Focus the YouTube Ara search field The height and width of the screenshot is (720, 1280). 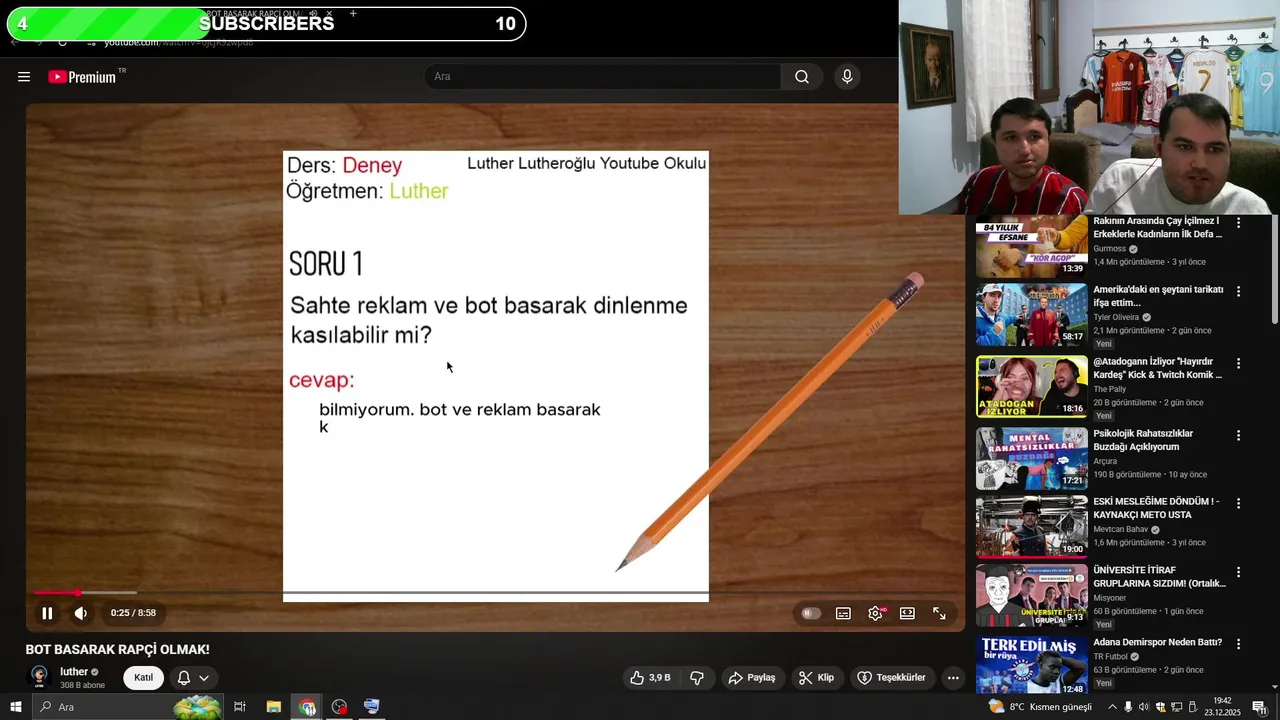(x=603, y=77)
